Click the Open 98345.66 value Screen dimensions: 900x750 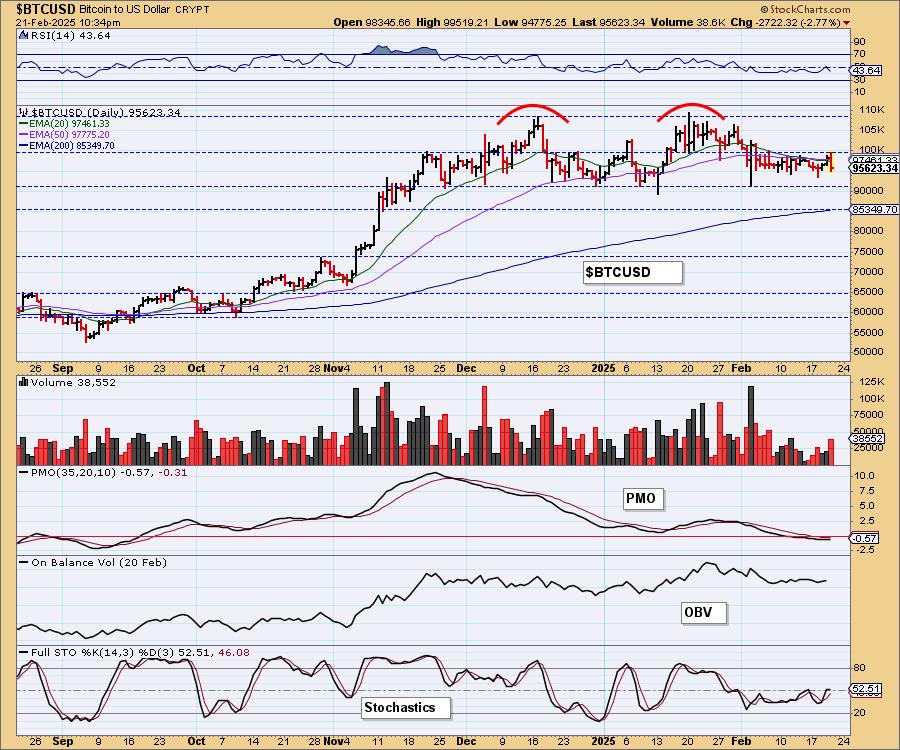(372, 22)
